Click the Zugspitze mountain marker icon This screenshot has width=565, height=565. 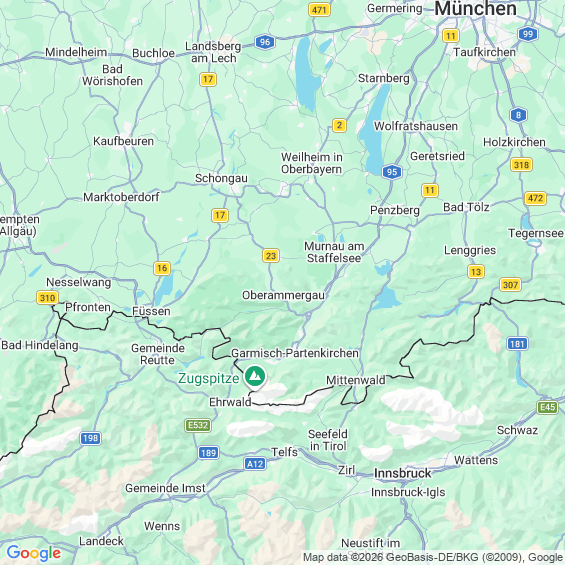pos(255,376)
